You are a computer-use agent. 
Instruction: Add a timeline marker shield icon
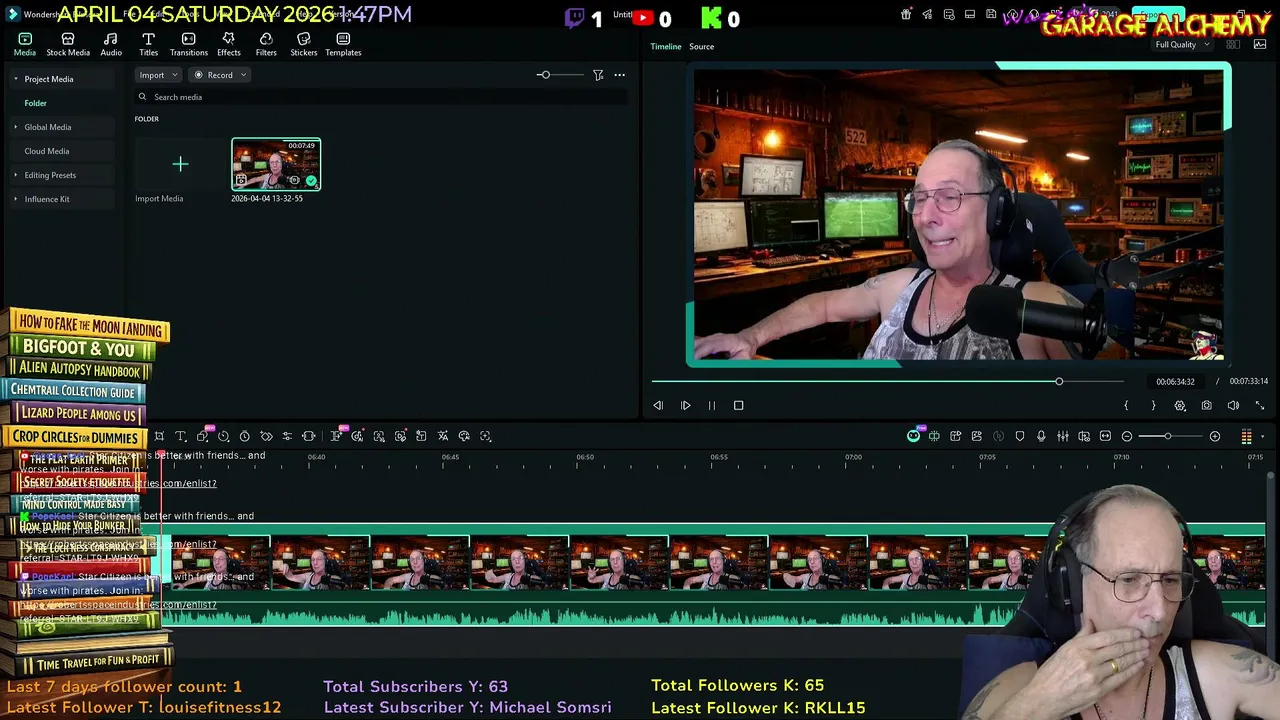[x=1020, y=437]
